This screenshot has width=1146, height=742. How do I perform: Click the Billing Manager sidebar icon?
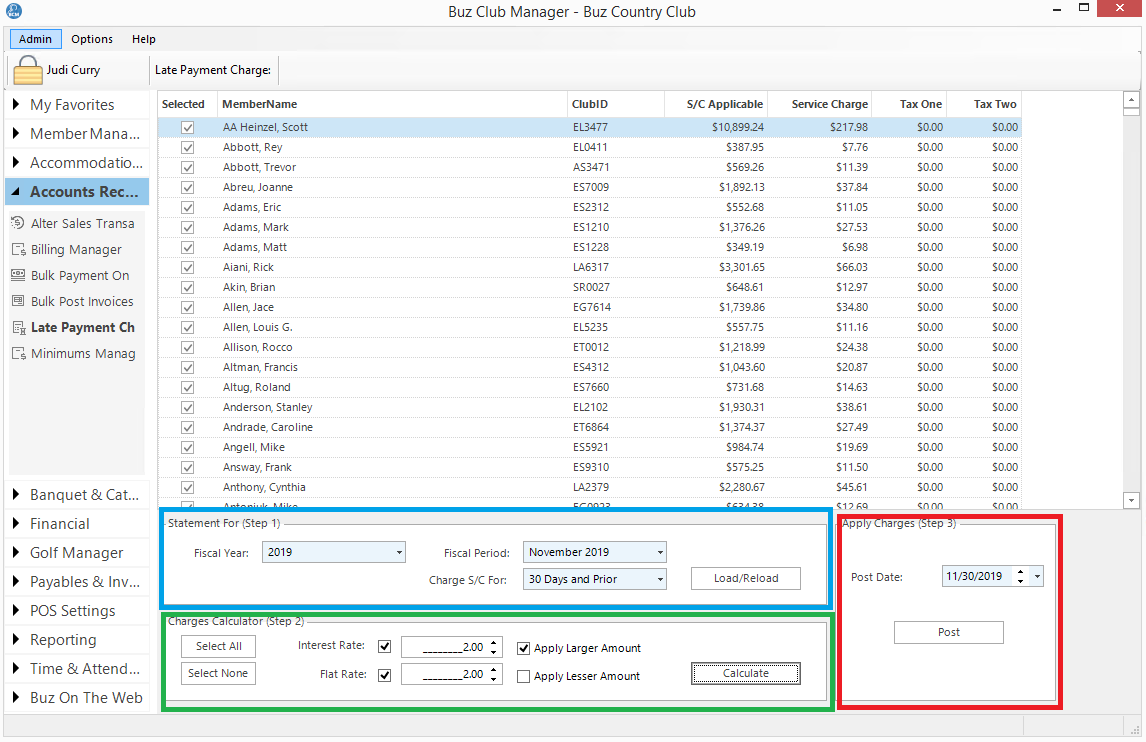pyautogui.click(x=18, y=249)
